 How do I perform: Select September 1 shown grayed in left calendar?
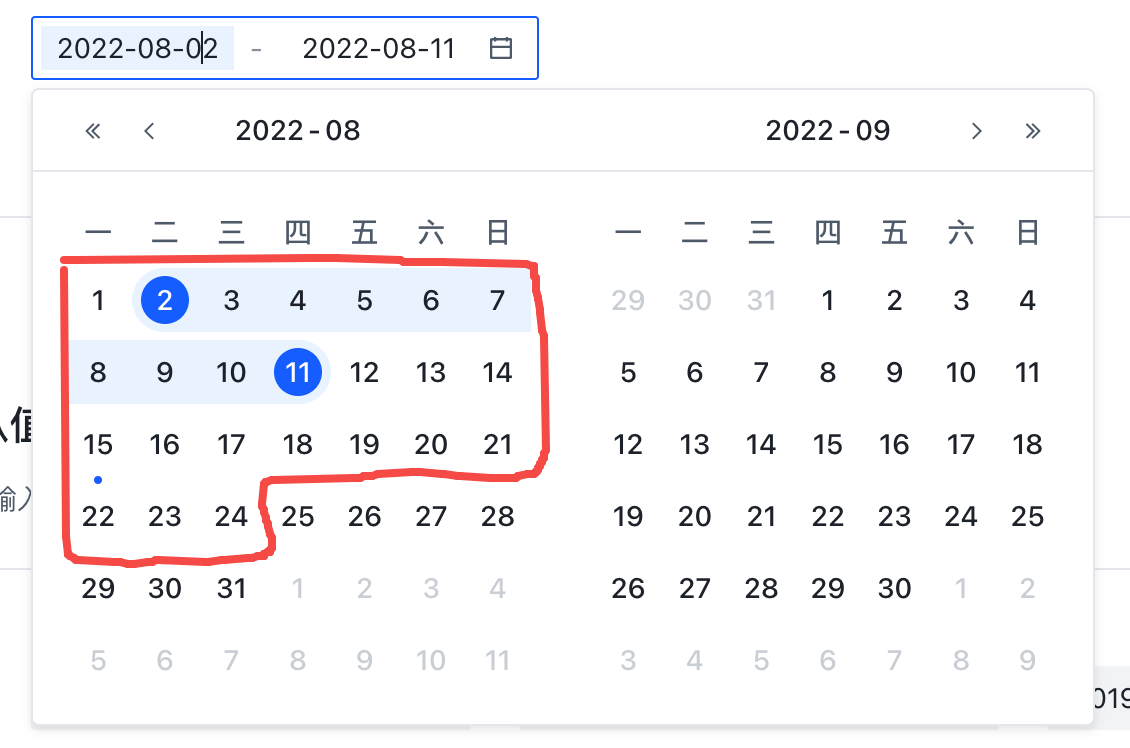pos(298,588)
